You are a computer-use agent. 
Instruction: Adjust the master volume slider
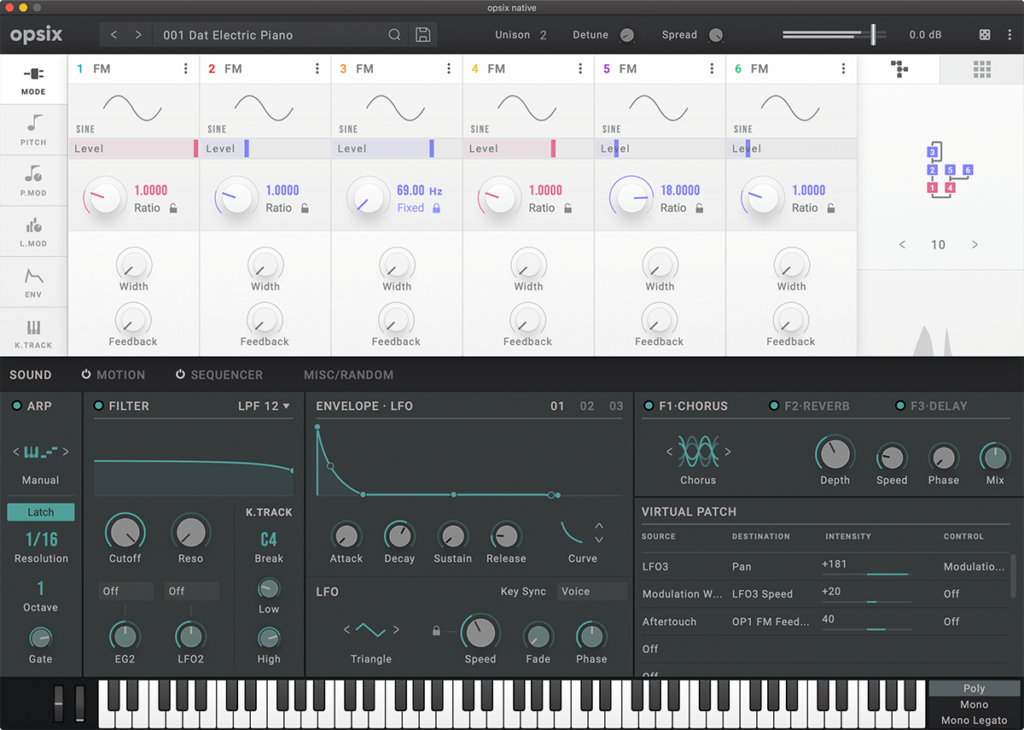873,34
